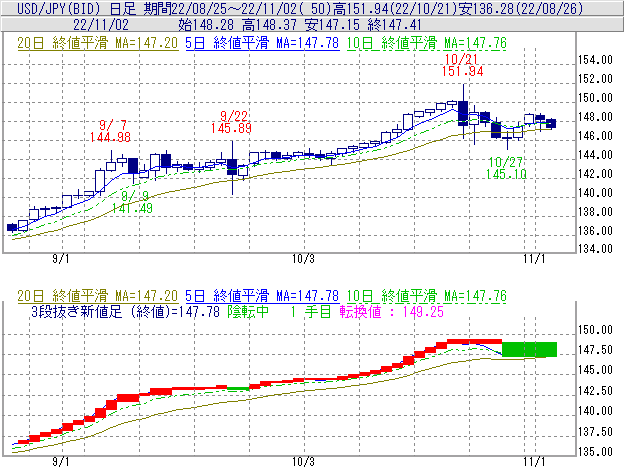
Task: Click the 10/3 date label under lower chart
Action: [303, 461]
